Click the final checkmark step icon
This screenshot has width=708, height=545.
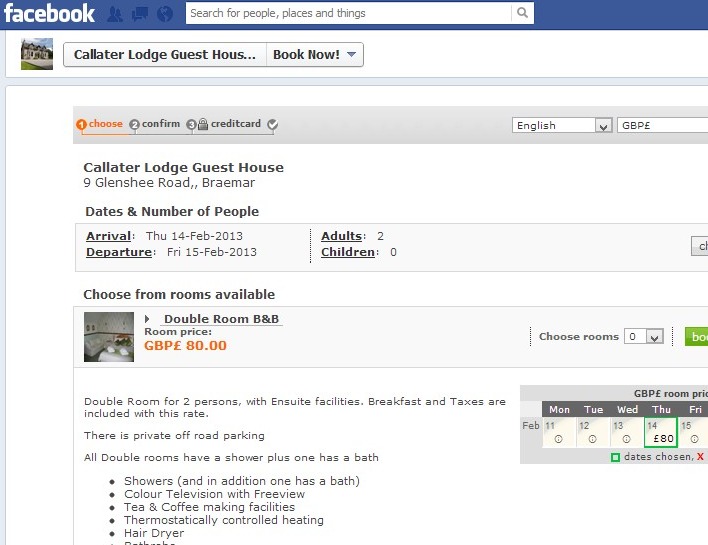(x=272, y=124)
